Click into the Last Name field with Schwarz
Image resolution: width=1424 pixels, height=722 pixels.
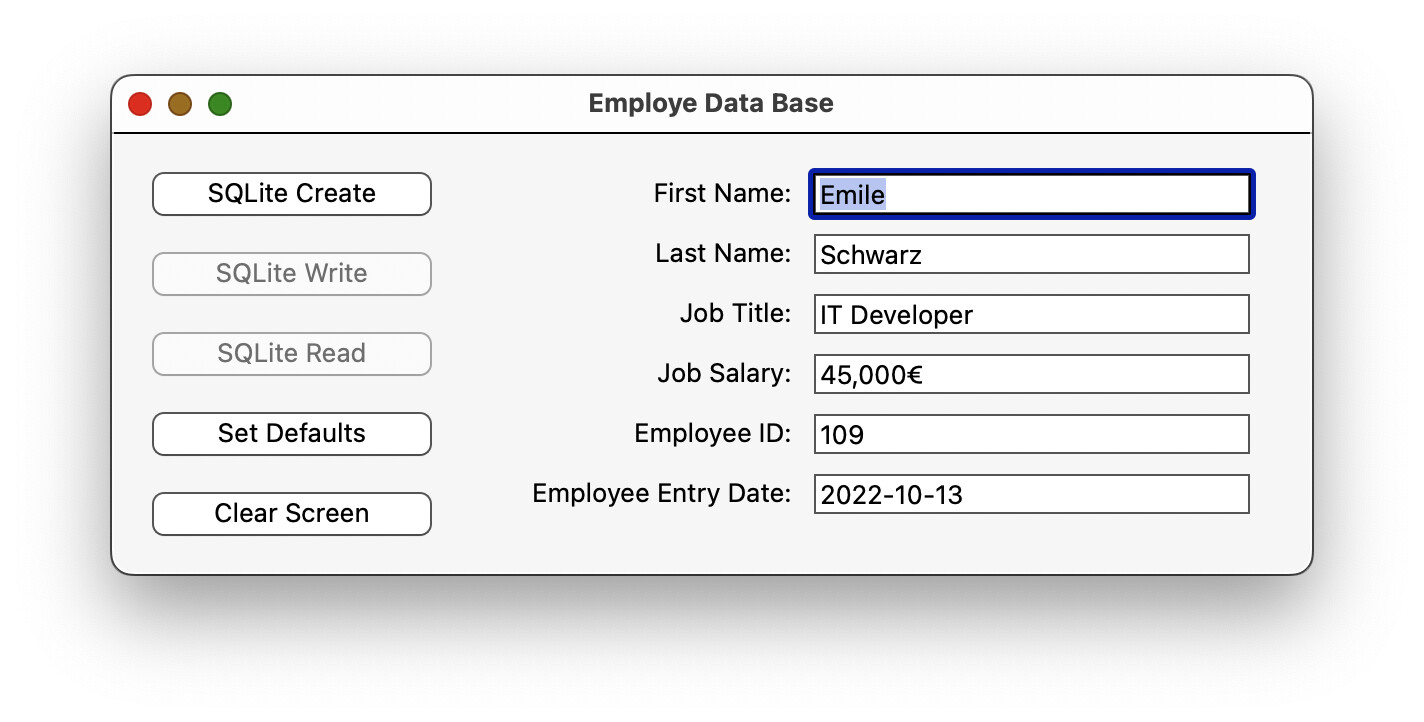[x=1032, y=254]
